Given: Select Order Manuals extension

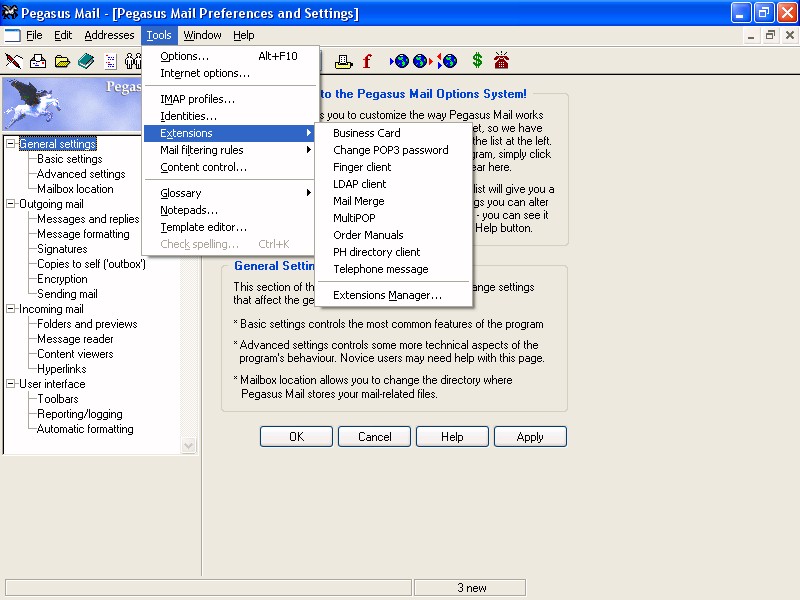Looking at the screenshot, I should [393, 235].
